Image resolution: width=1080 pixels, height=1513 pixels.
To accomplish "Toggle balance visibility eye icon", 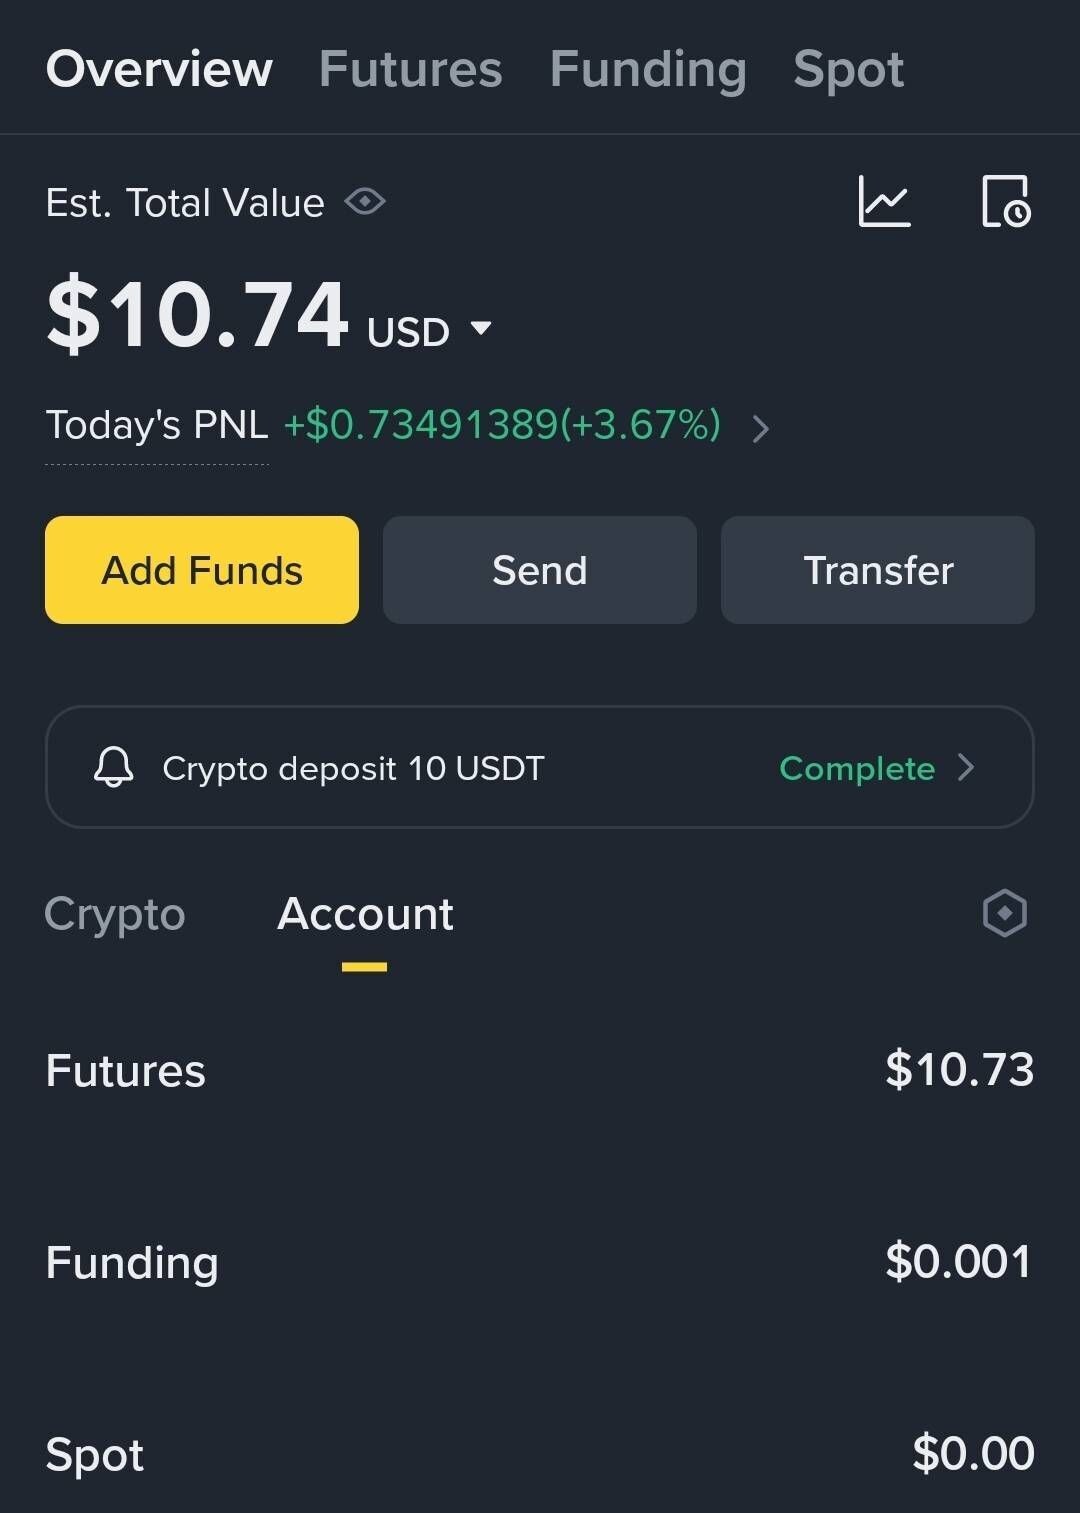I will [x=365, y=202].
